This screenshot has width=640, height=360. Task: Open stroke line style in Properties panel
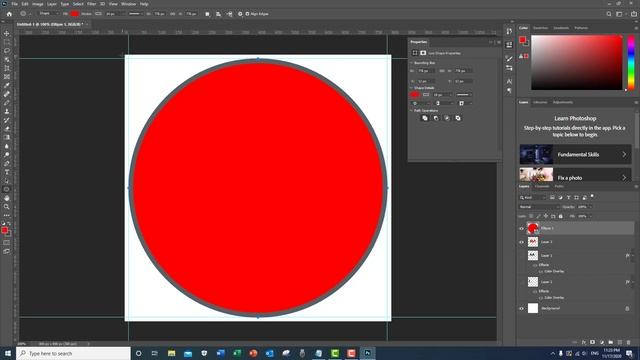tap(464, 95)
